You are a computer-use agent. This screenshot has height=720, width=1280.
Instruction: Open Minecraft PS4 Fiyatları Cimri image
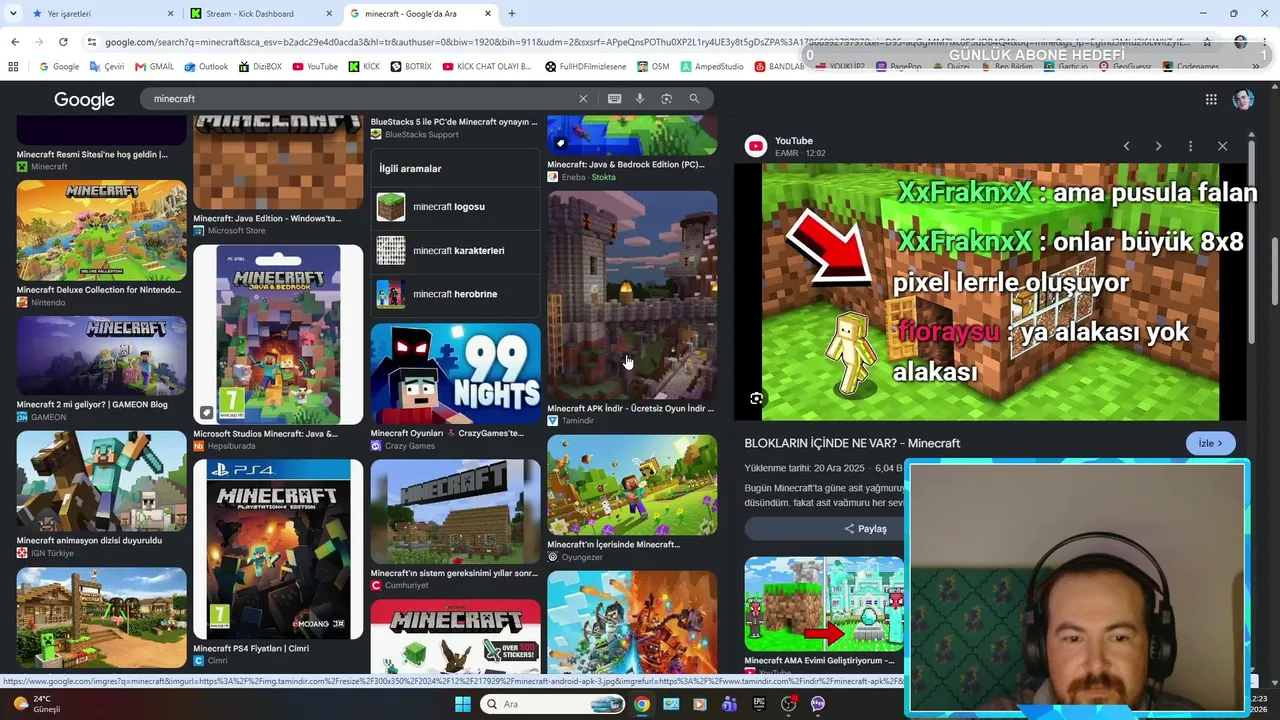tap(278, 549)
